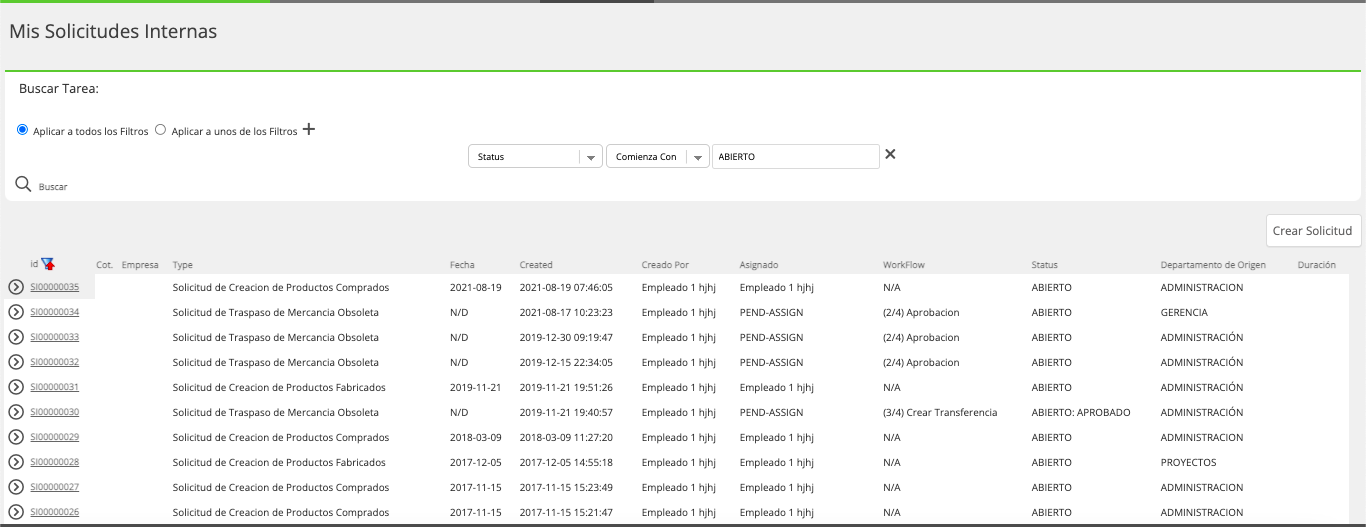Select 'Aplicar a unos de los Filtros' radio
The height and width of the screenshot is (527, 1366).
(x=160, y=130)
